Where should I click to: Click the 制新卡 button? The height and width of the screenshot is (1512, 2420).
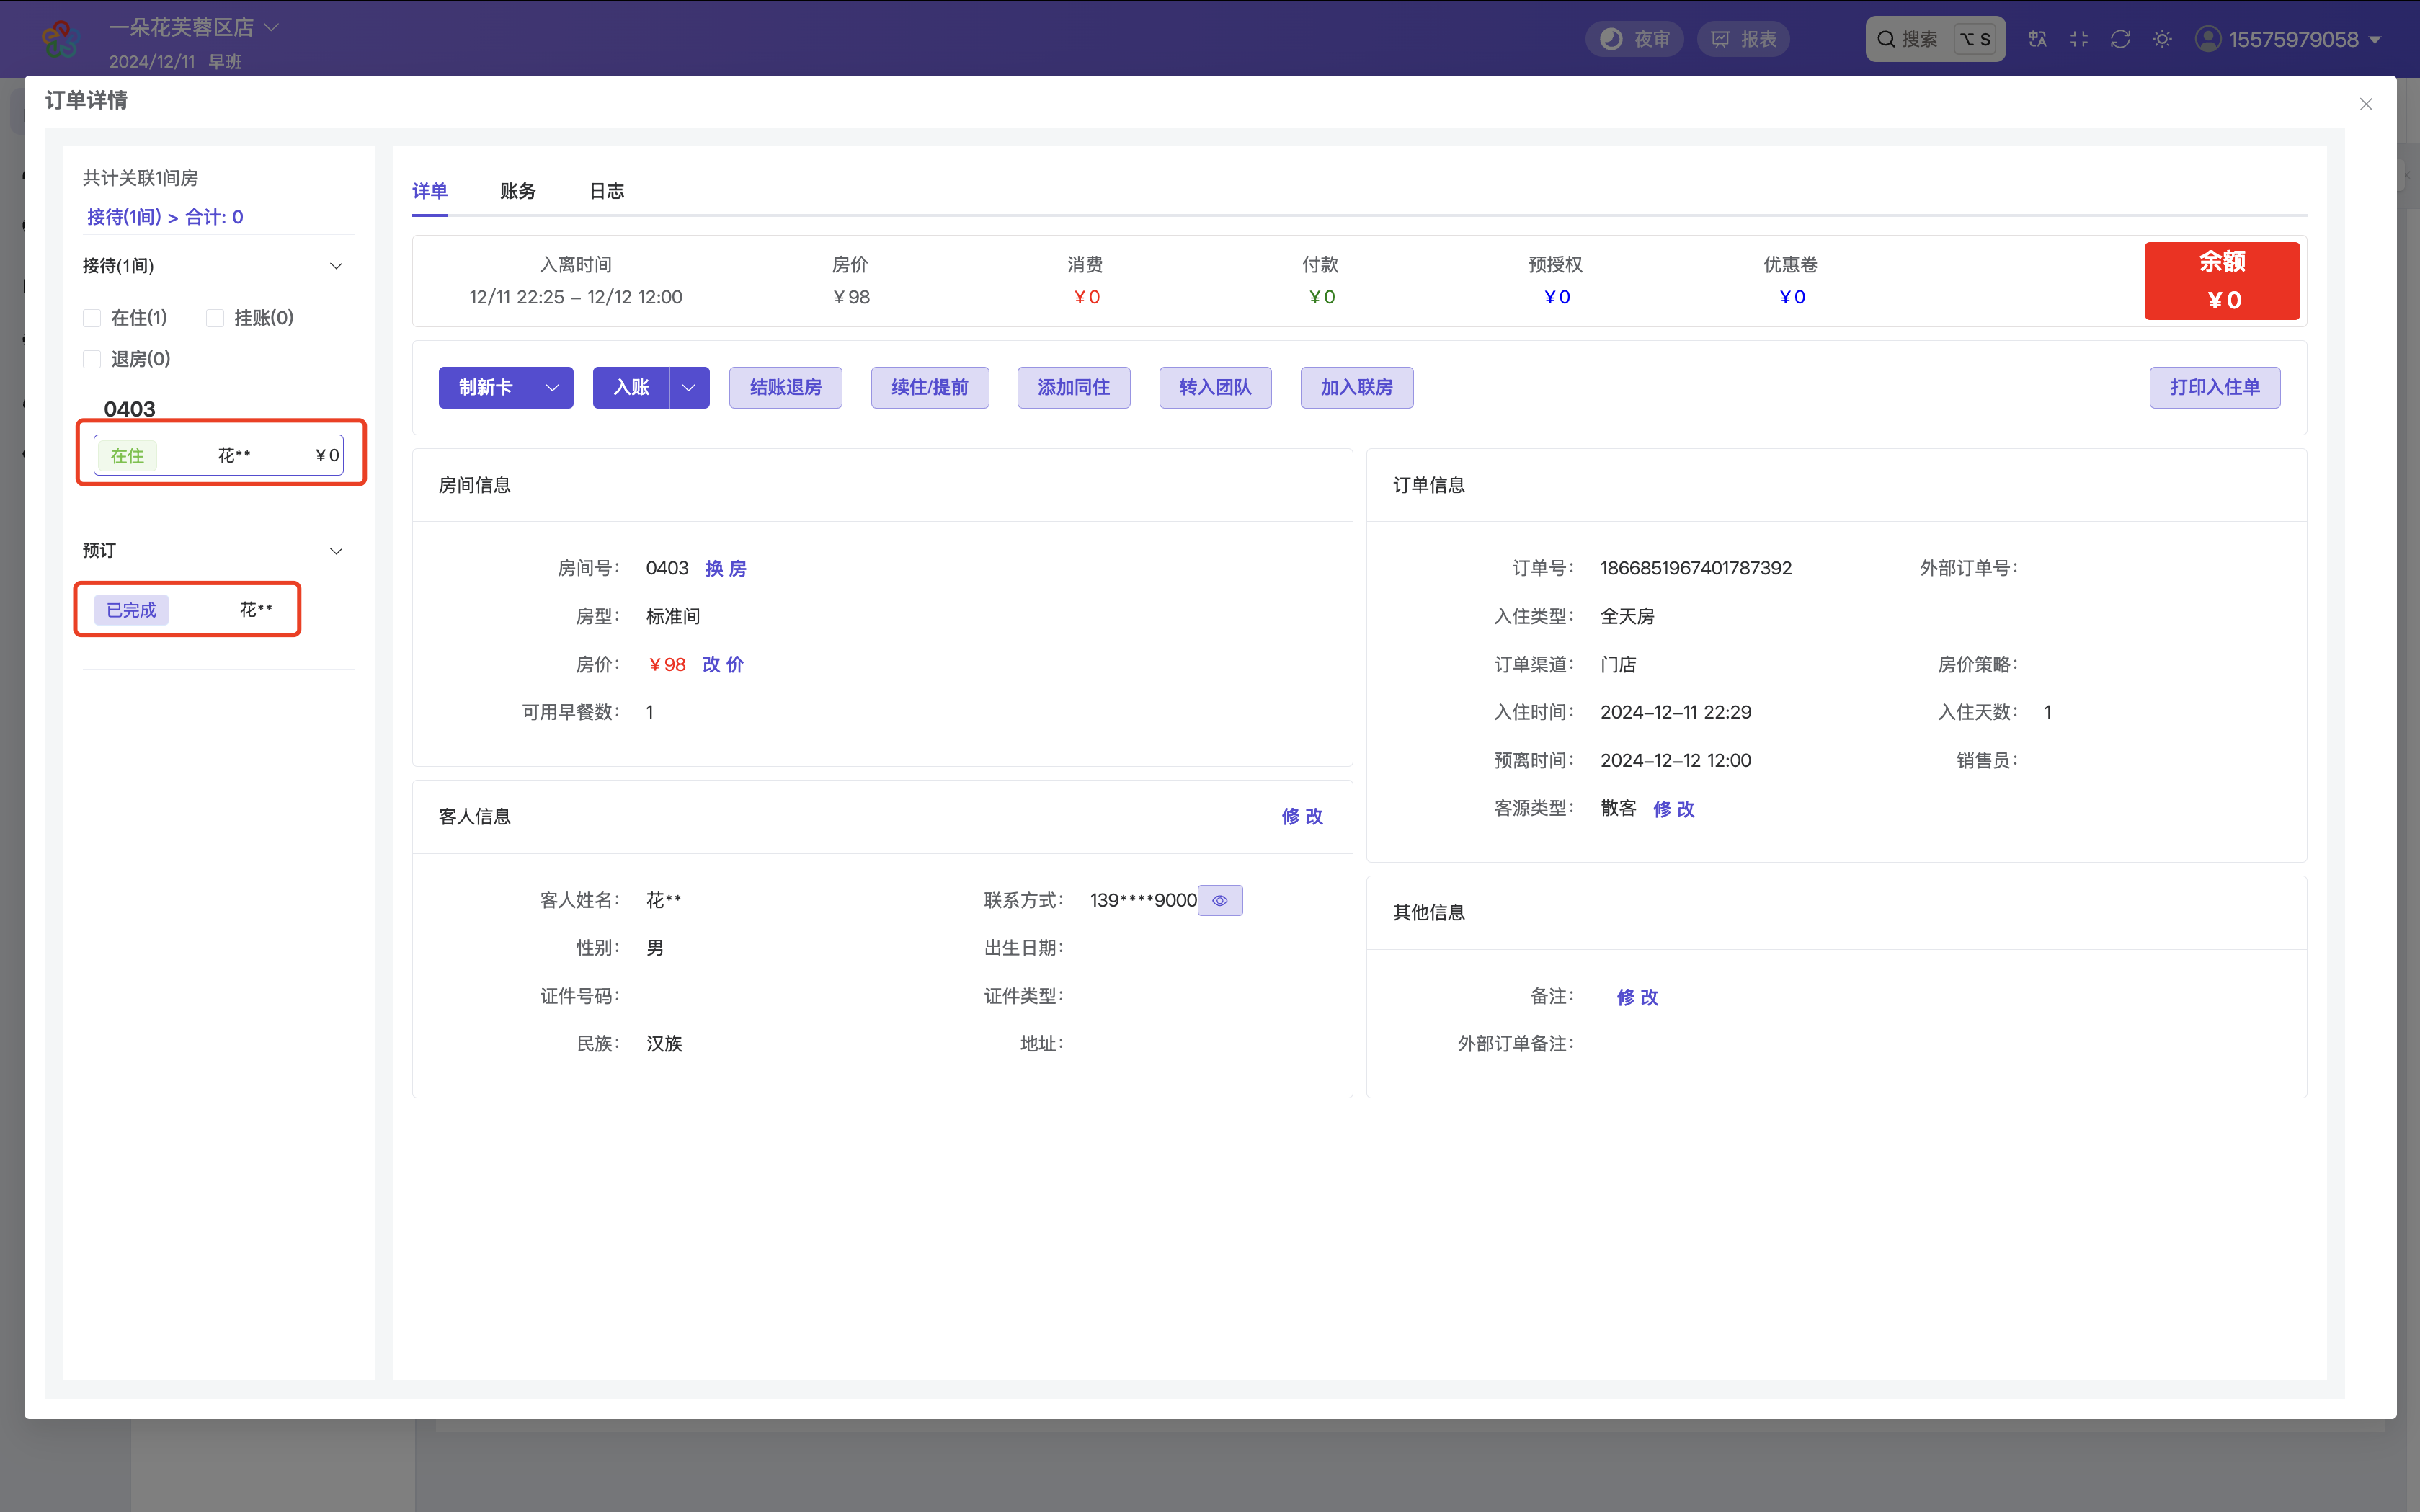[486, 387]
